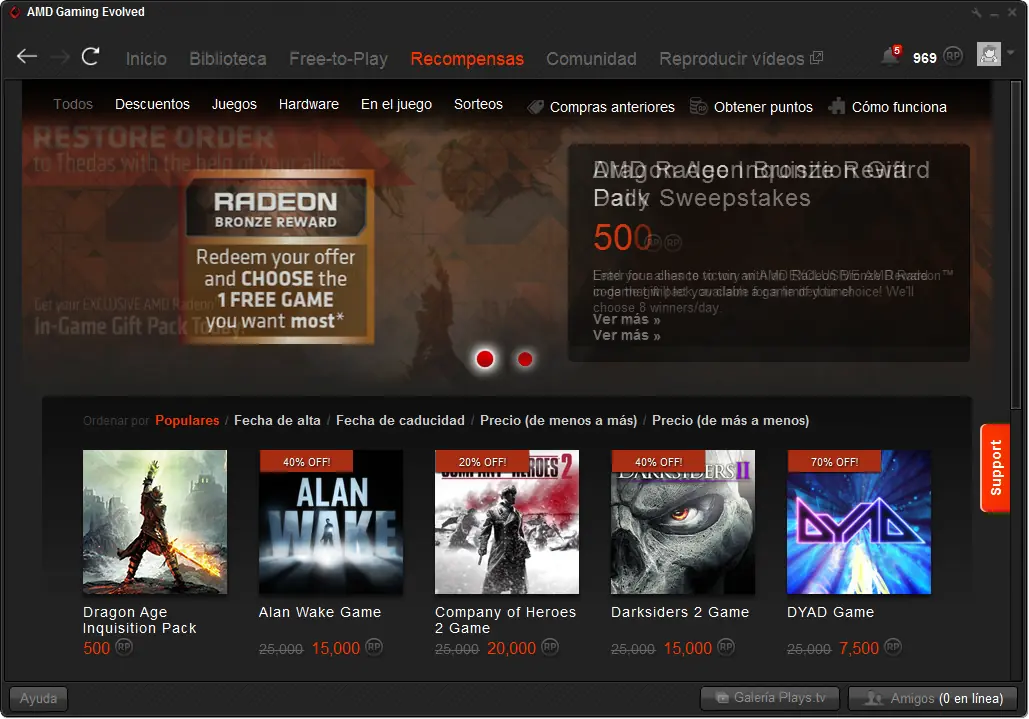Click the tag icon beside Compras anteriores

(x=536, y=107)
